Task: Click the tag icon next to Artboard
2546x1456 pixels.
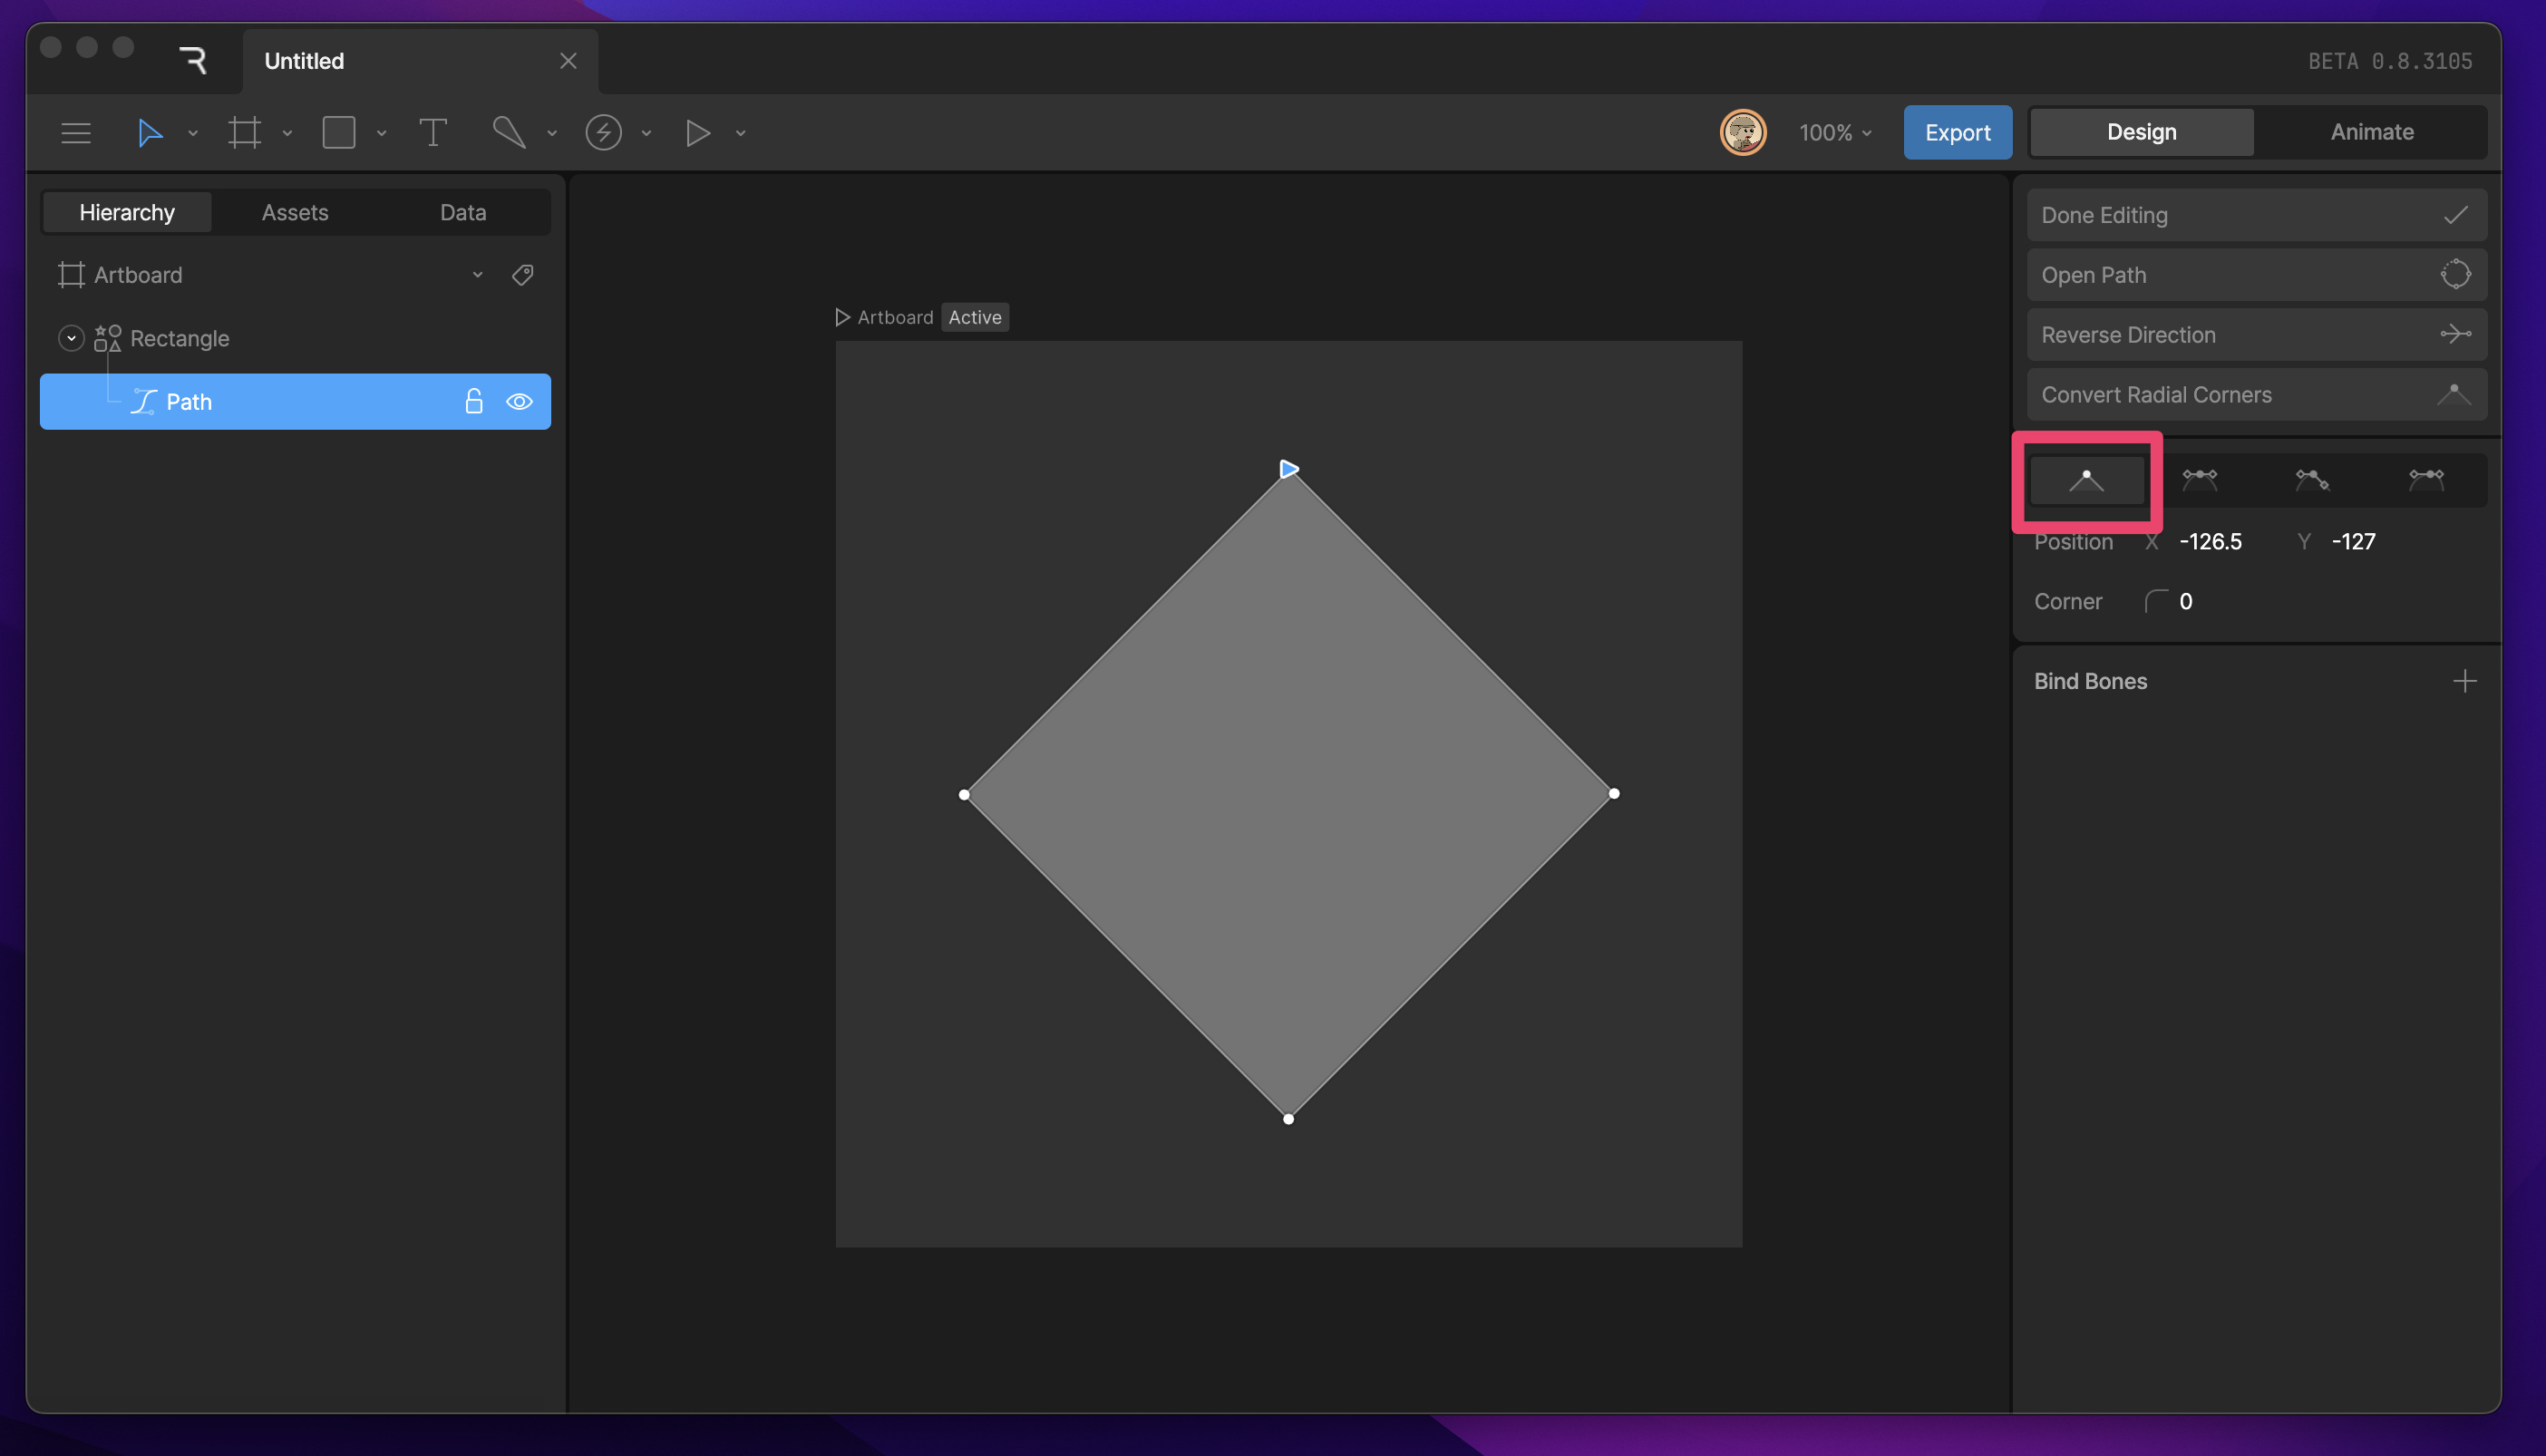Action: 522,275
